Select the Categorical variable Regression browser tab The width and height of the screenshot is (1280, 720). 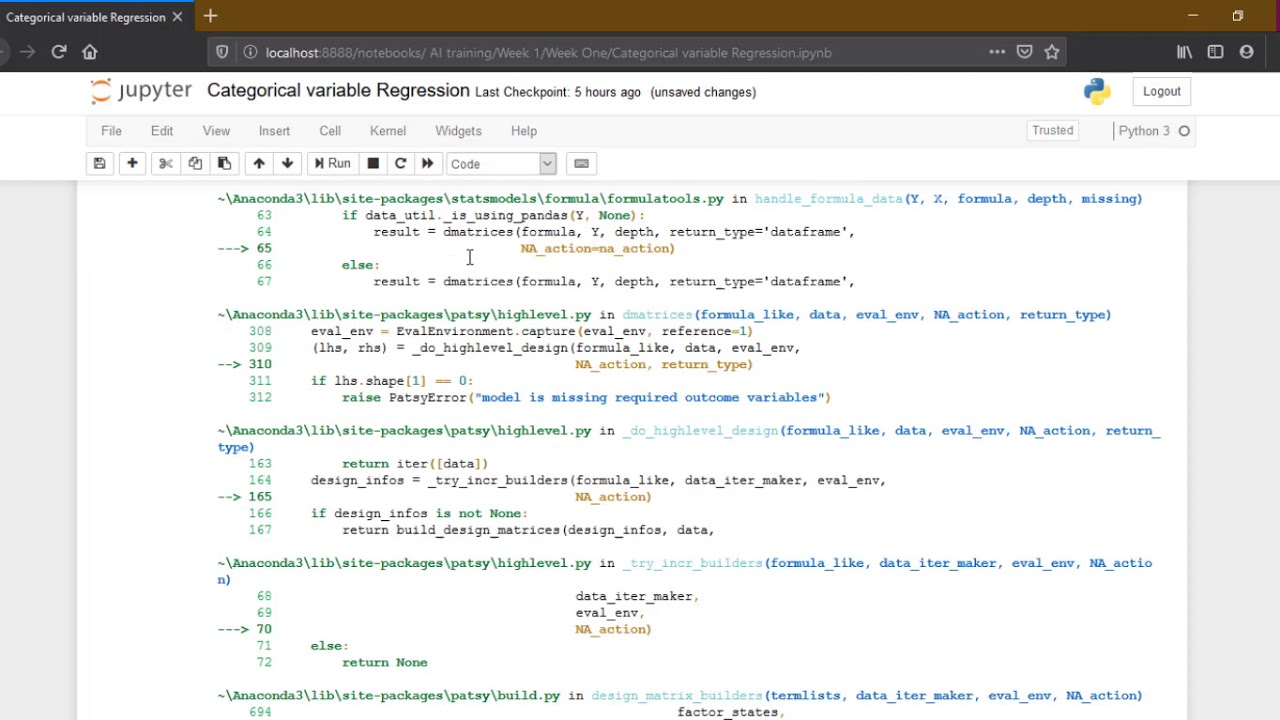86,17
